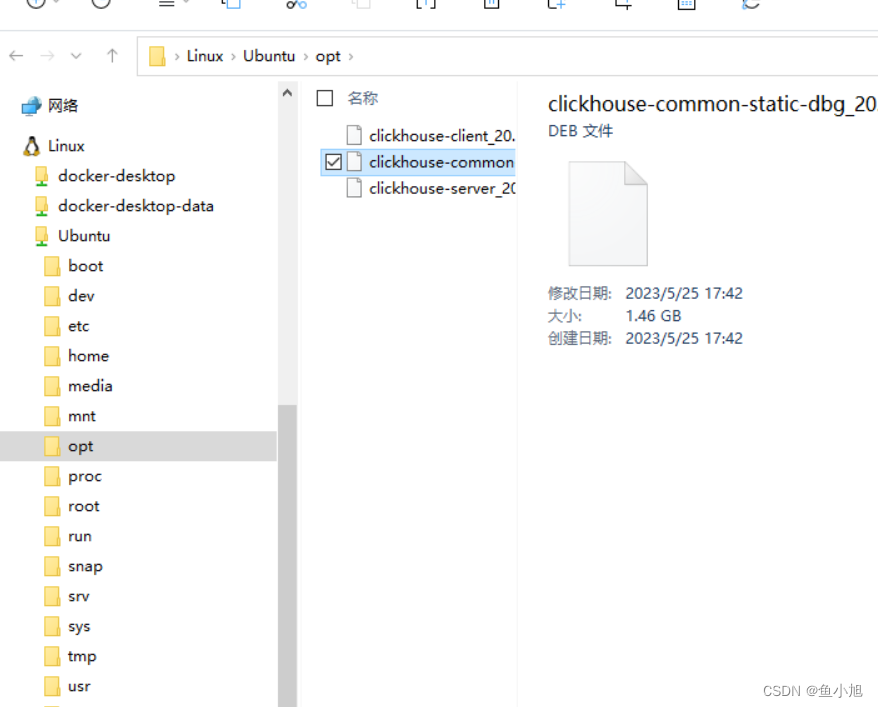
Task: Select the clickhouse-common file name
Action: tap(441, 162)
